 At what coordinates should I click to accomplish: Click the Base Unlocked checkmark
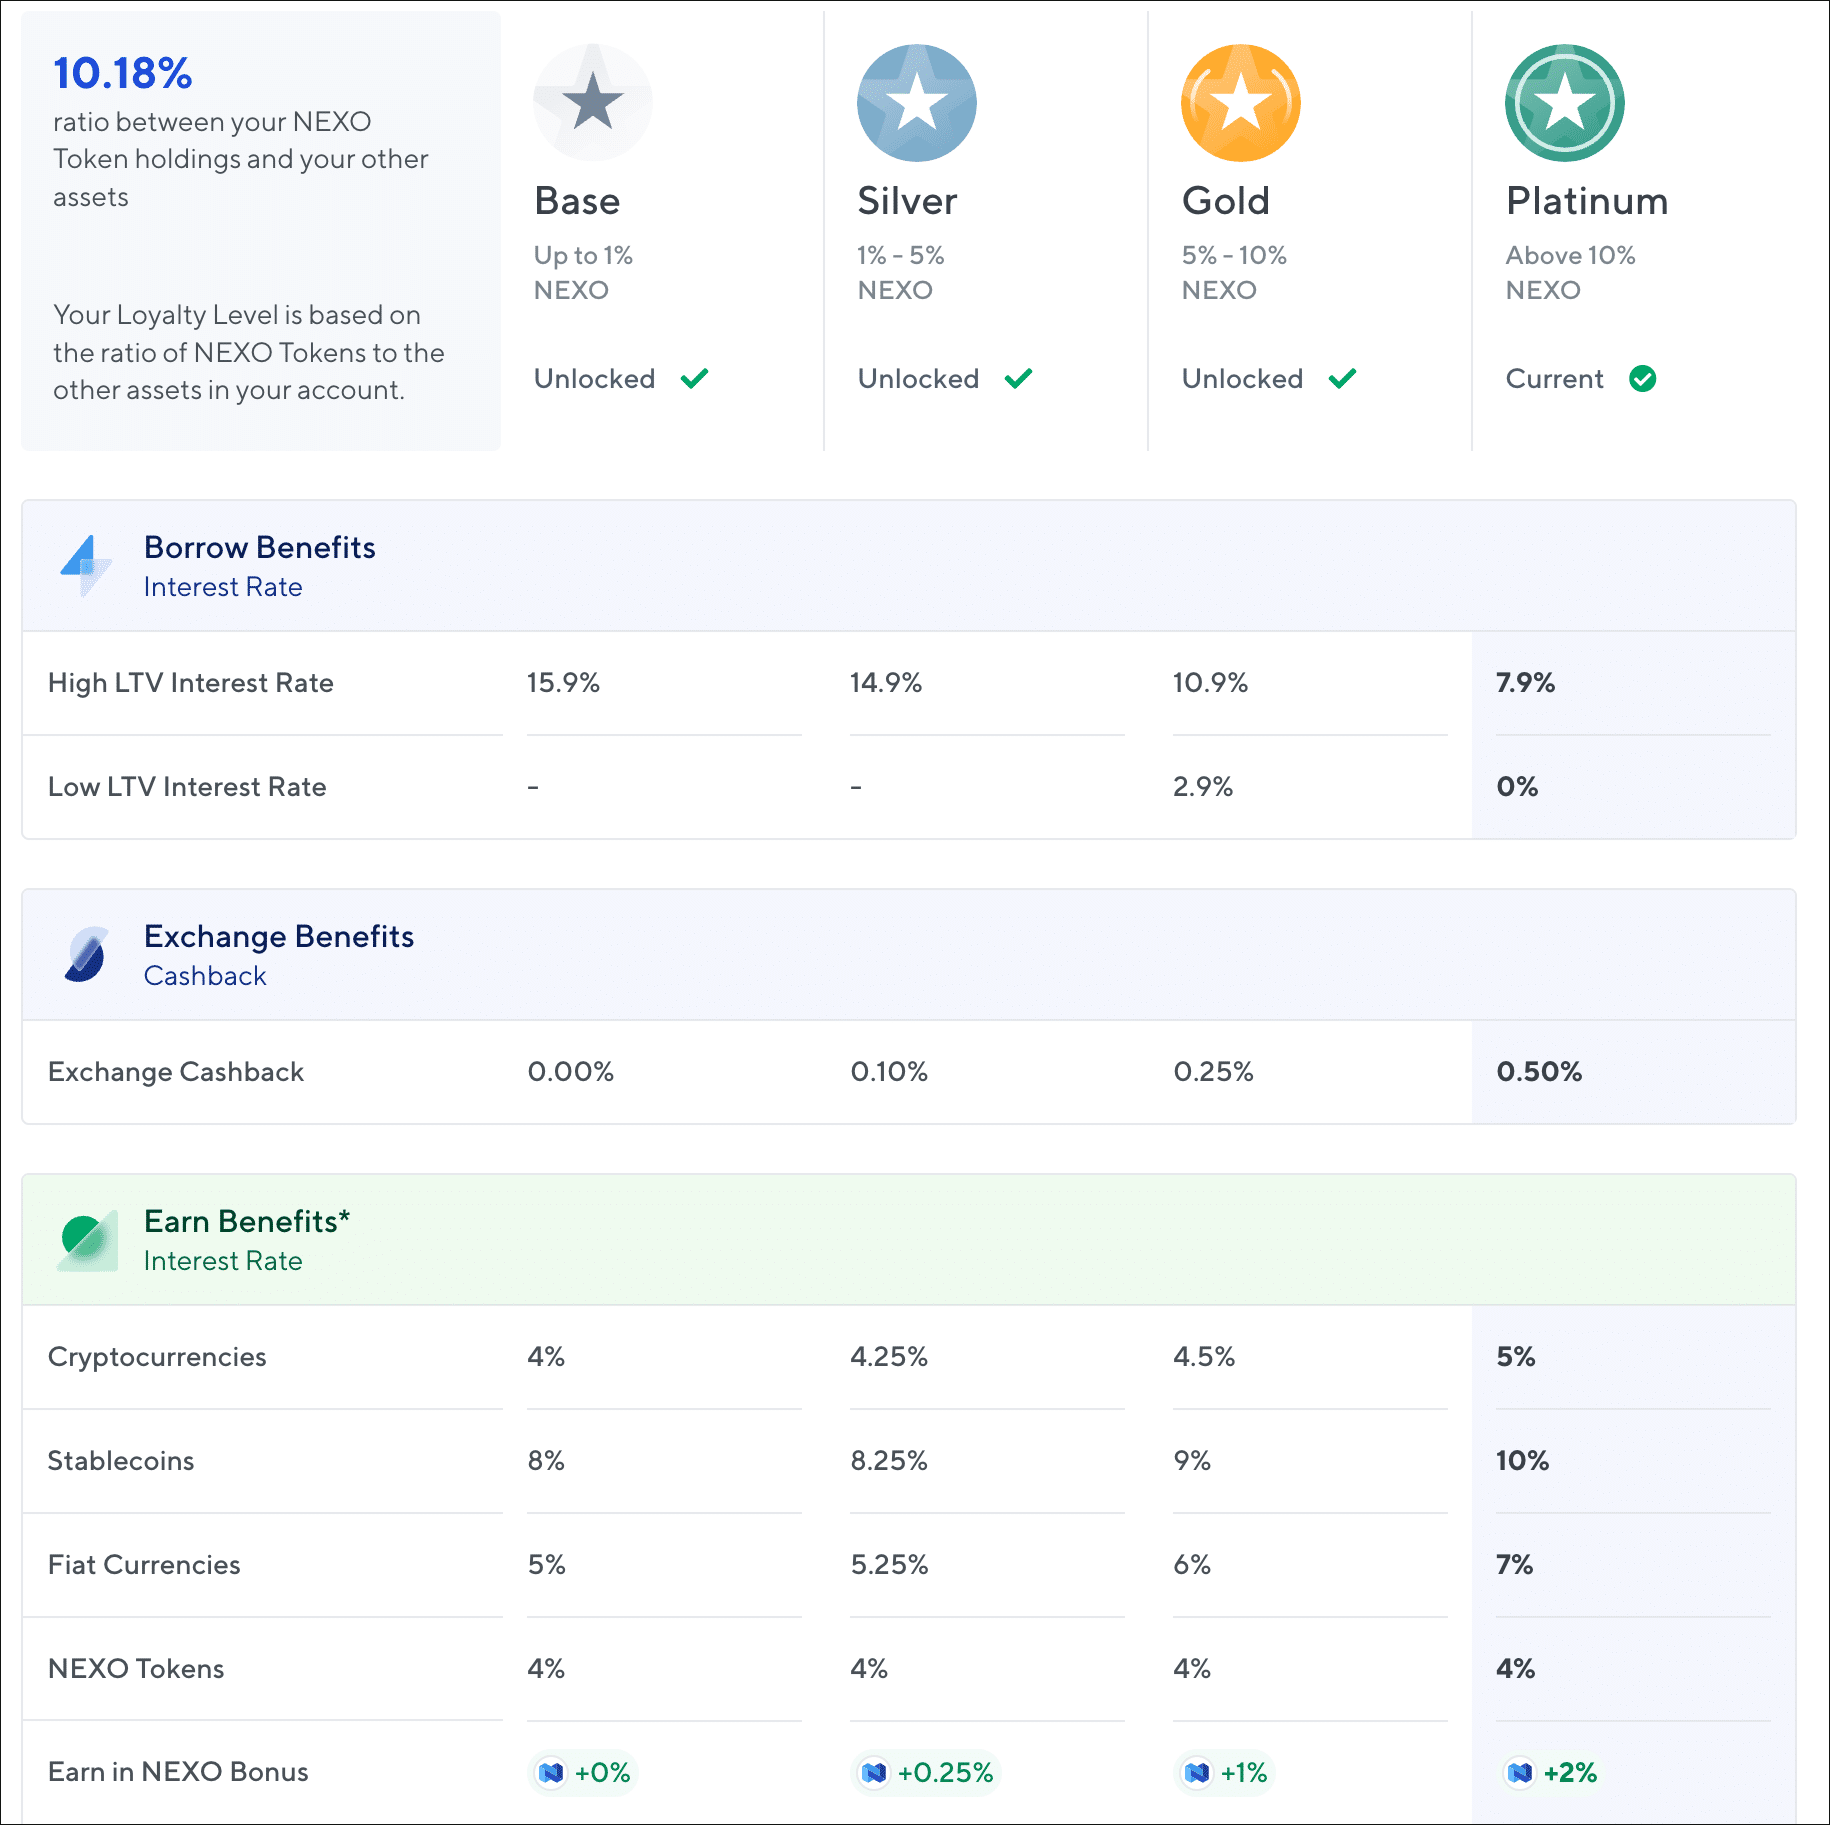click(x=694, y=378)
